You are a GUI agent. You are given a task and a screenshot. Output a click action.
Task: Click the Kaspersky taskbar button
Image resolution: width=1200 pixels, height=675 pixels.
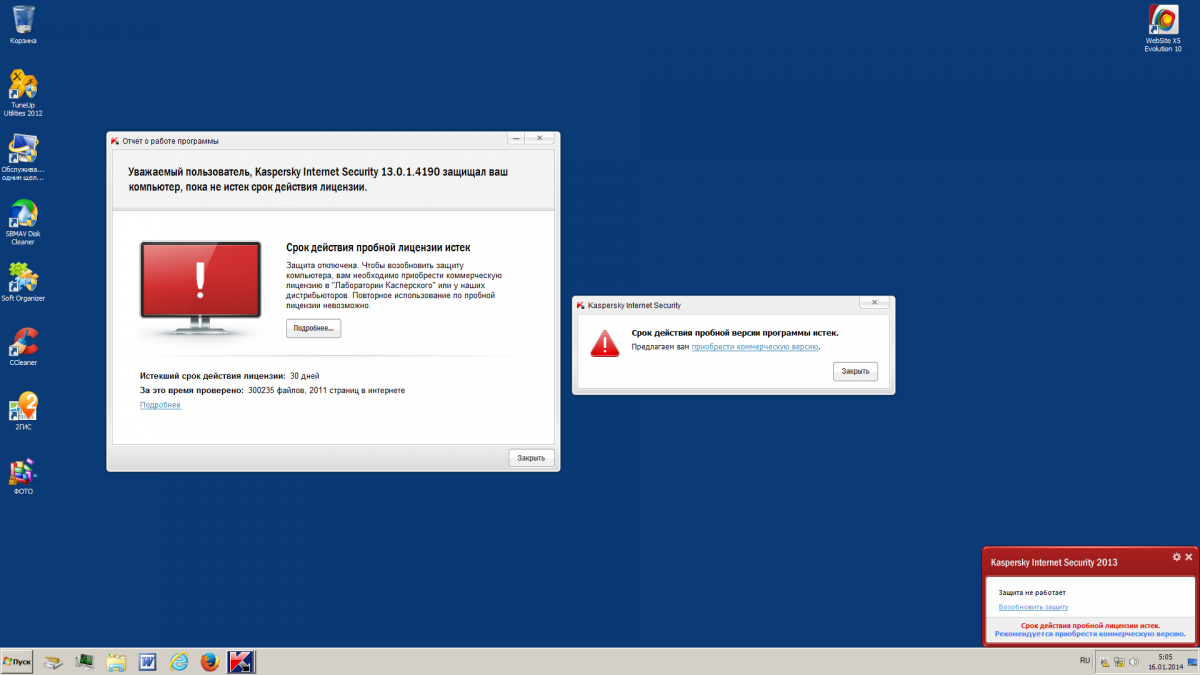[241, 662]
